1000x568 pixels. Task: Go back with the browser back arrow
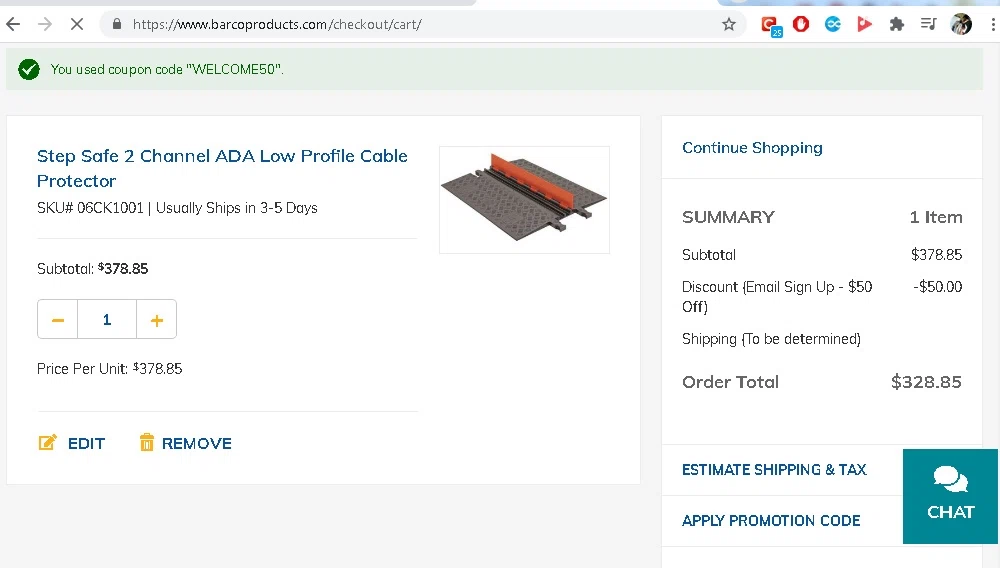click(x=13, y=24)
